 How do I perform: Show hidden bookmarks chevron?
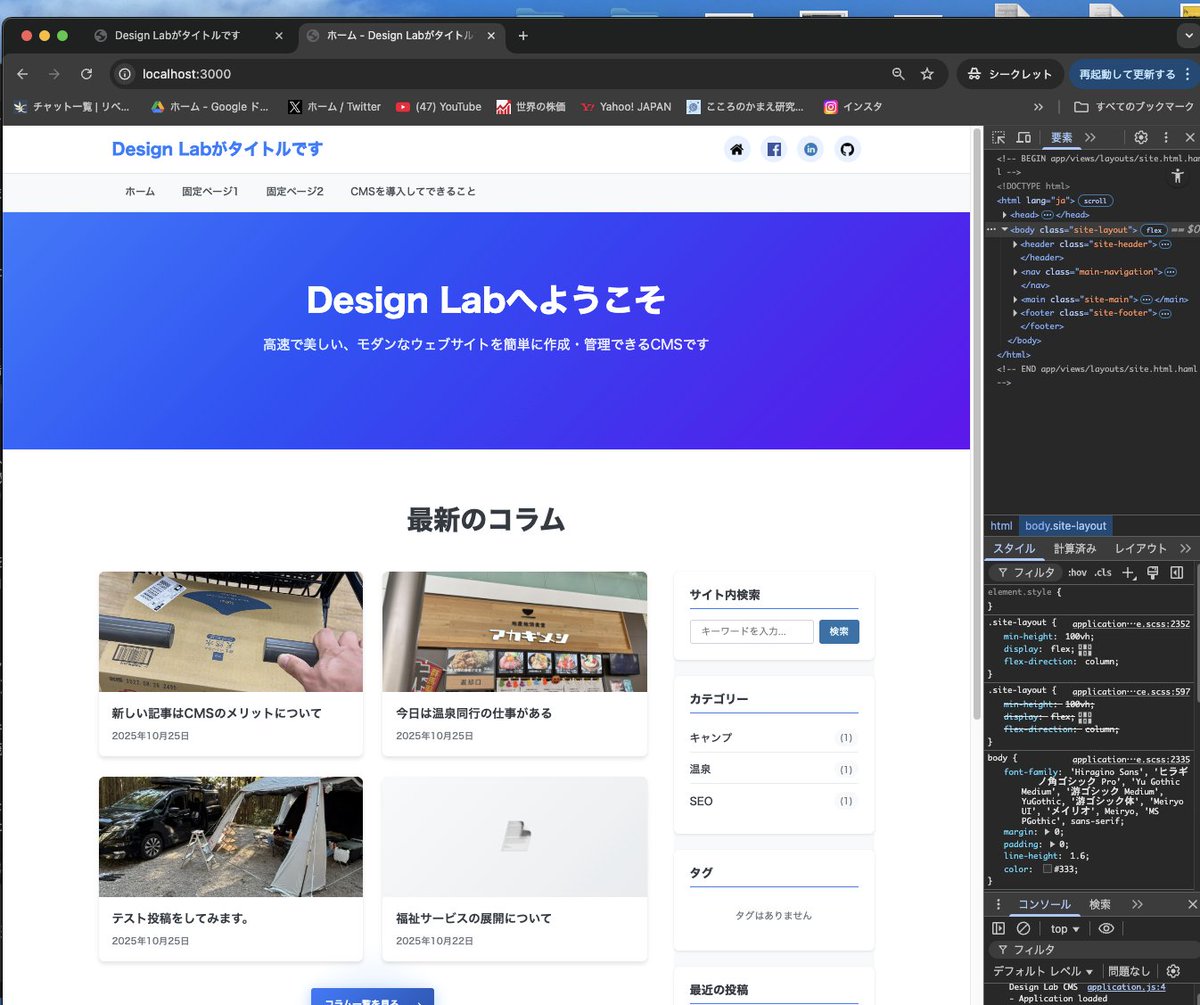(x=1038, y=107)
